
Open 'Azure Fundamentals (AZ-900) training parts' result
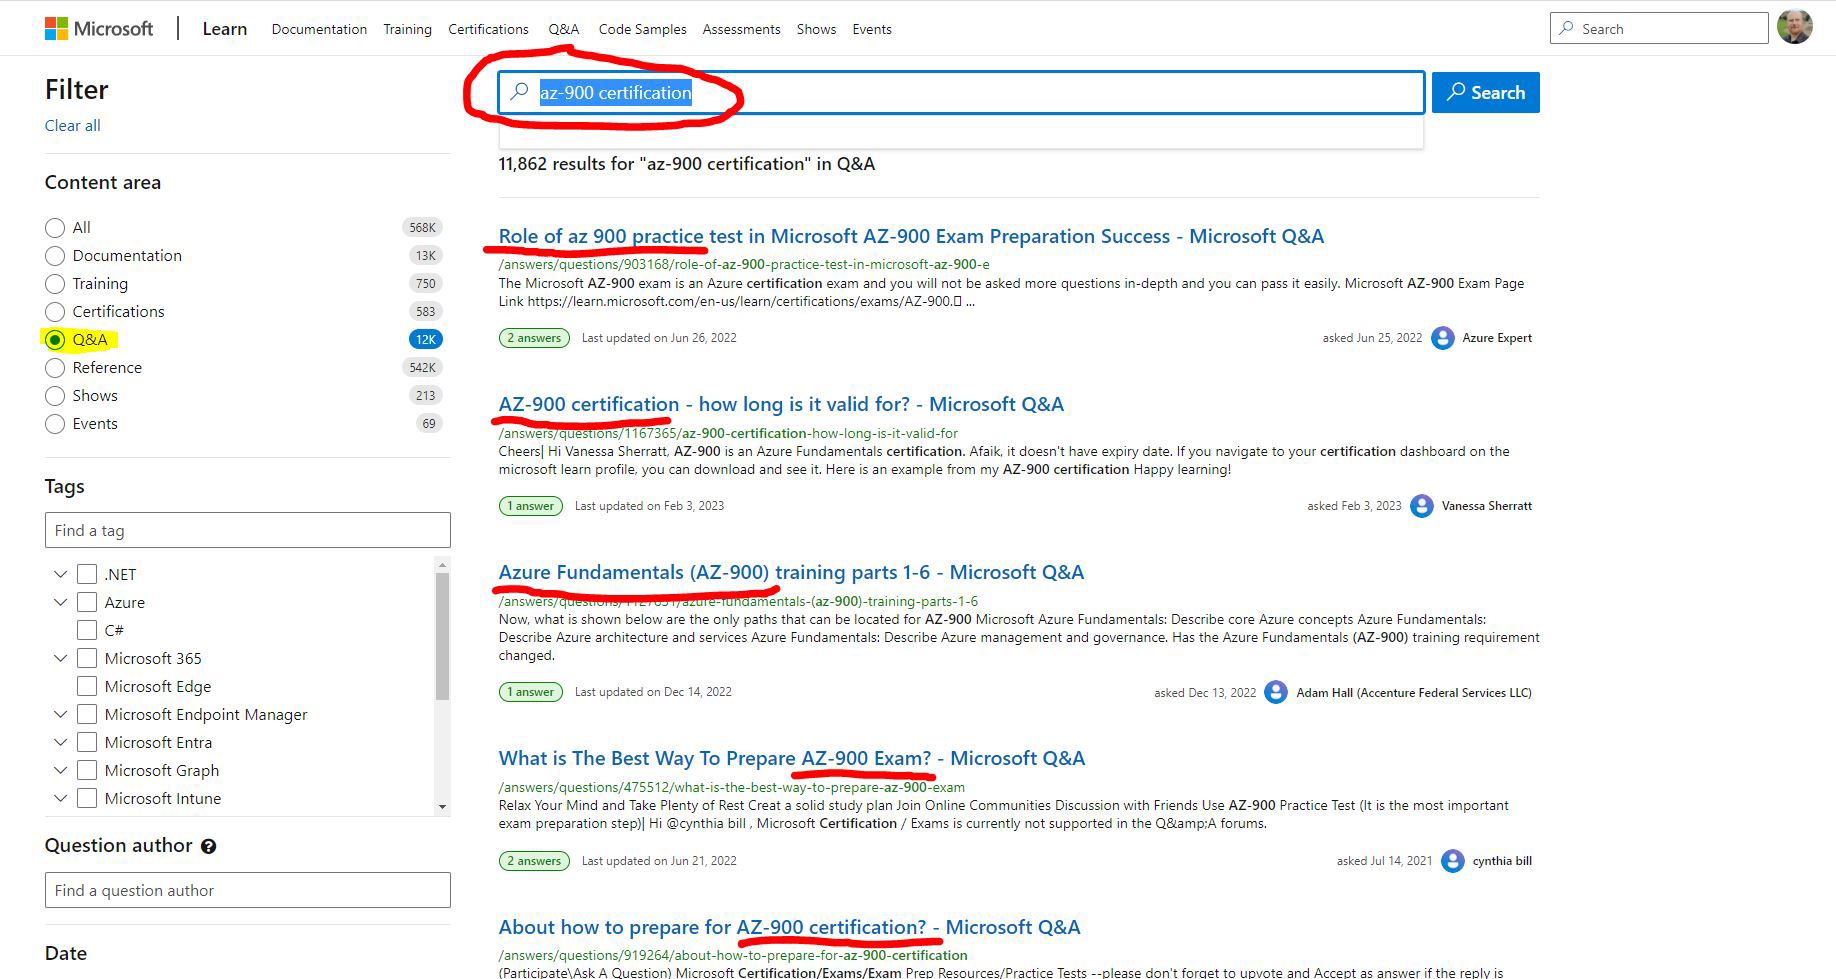[791, 572]
